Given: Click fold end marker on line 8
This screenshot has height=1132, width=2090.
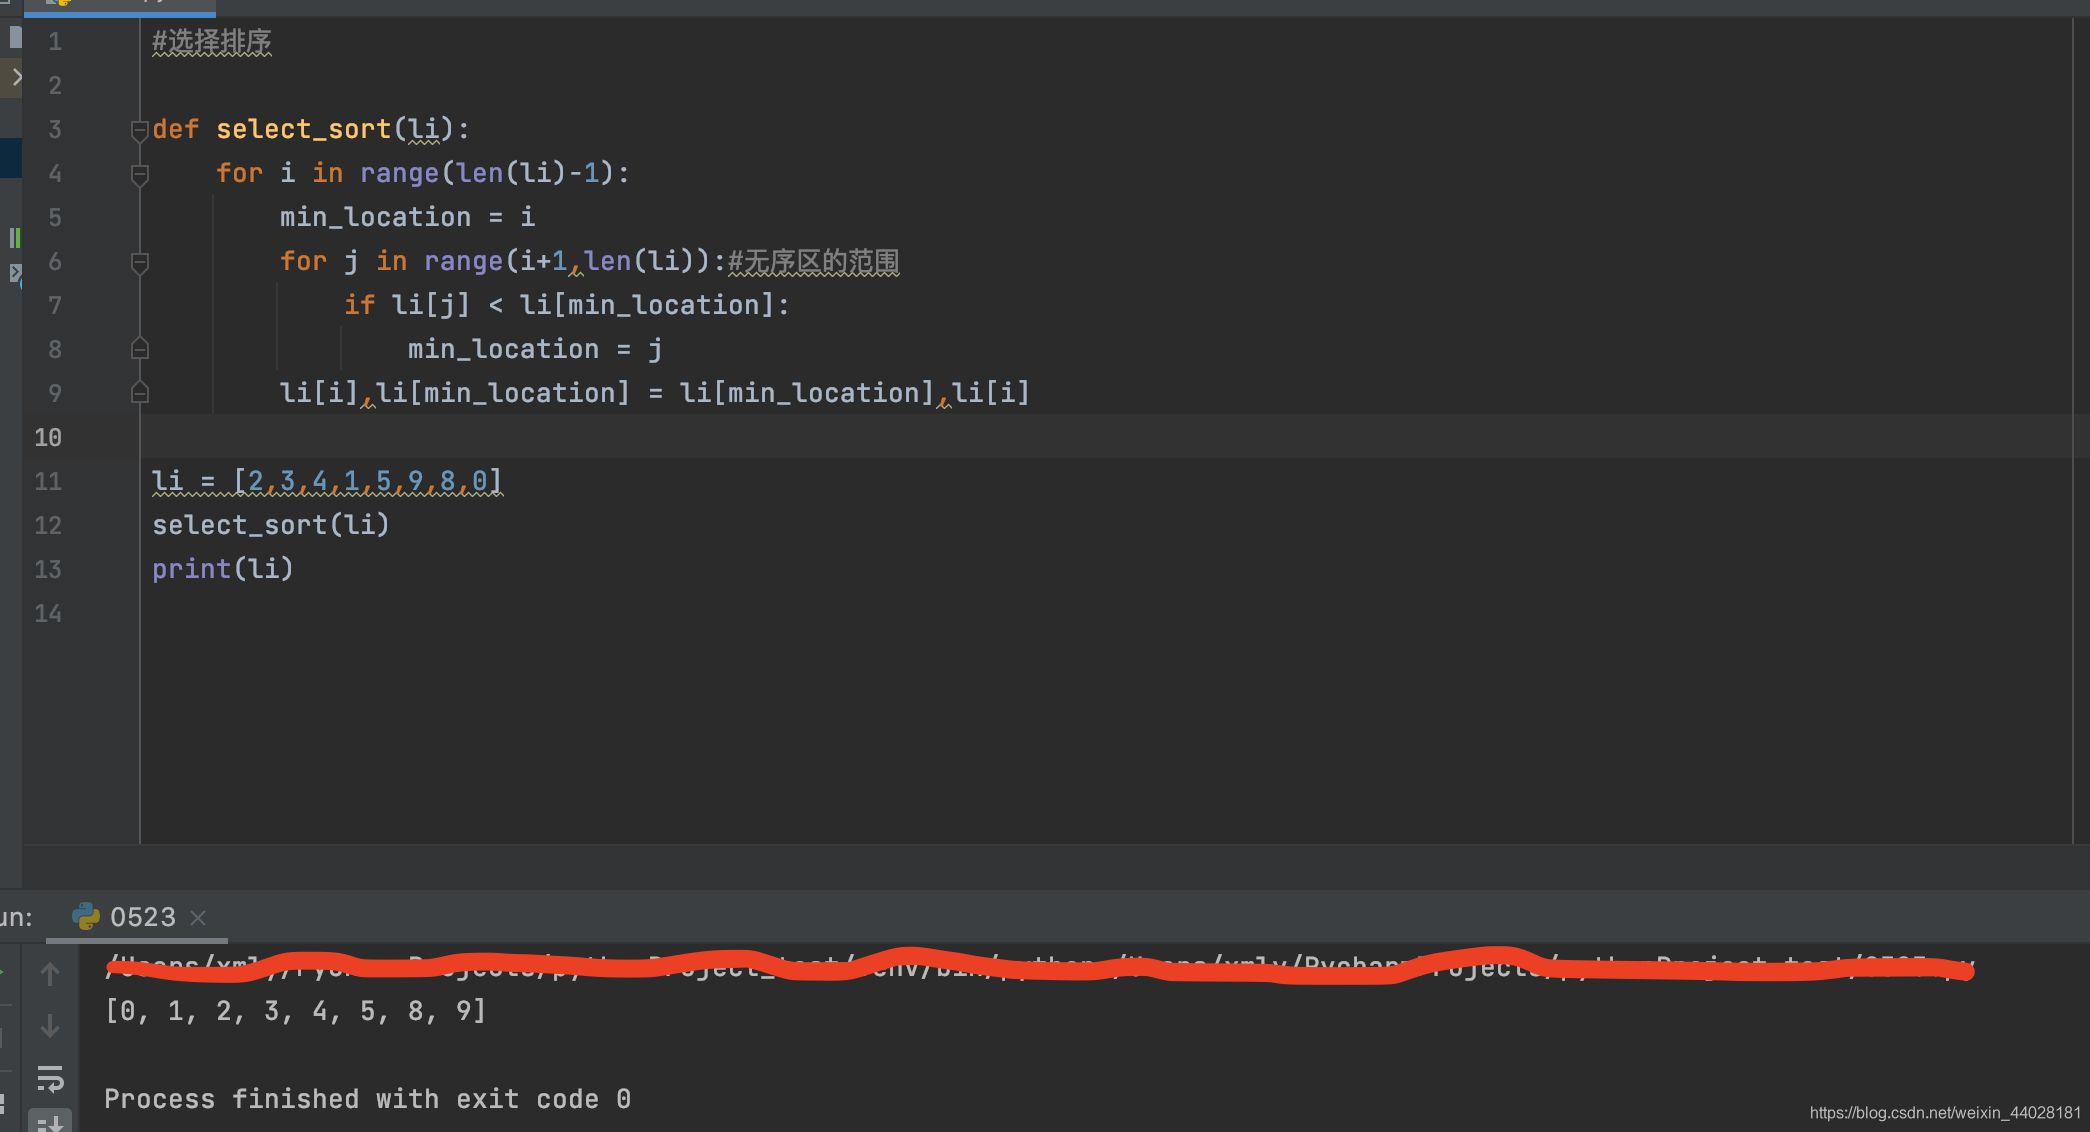Looking at the screenshot, I should 140,349.
